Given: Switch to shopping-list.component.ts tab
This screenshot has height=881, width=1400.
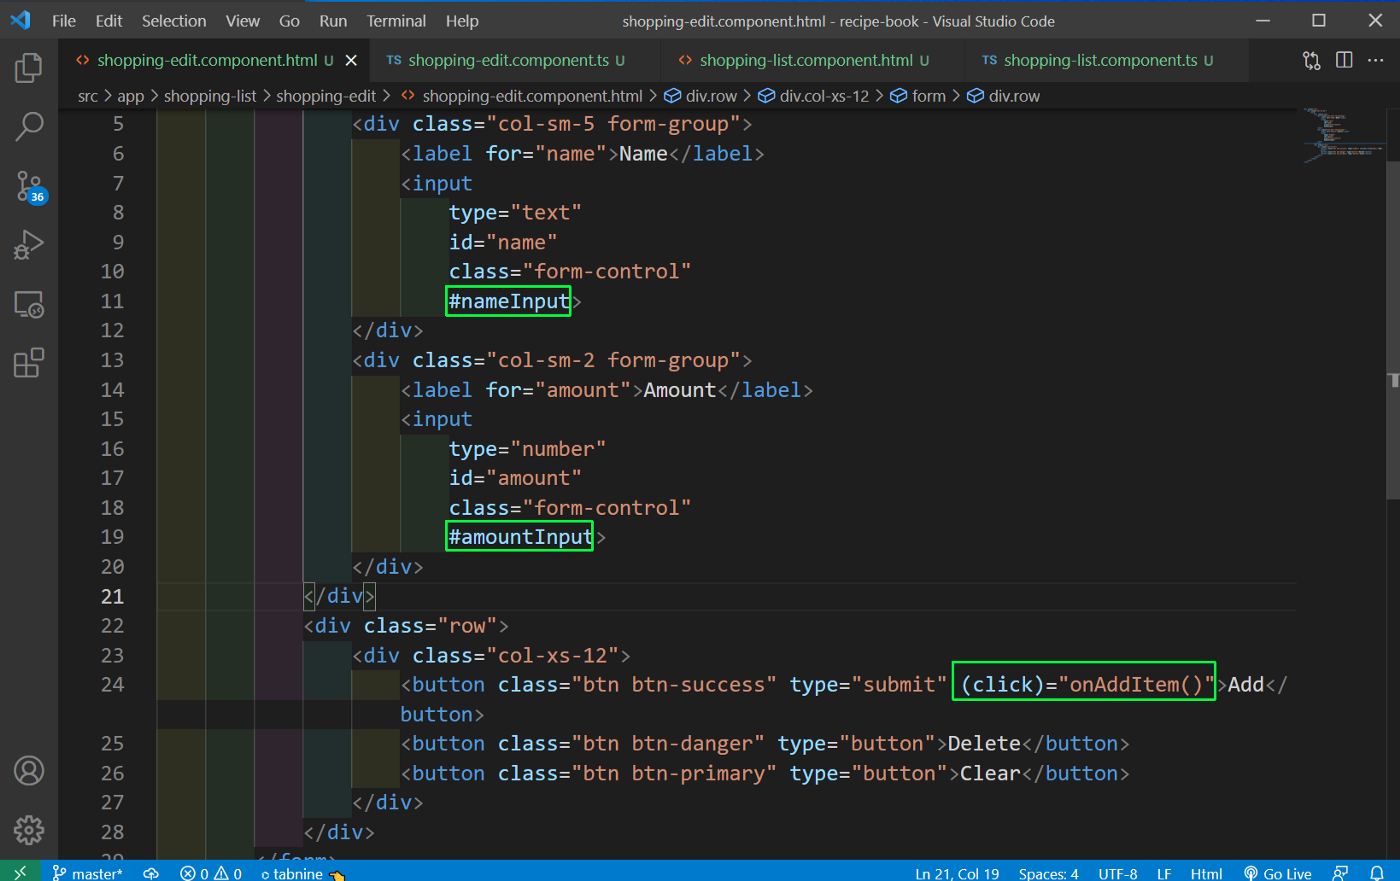Looking at the screenshot, I should [x=1106, y=60].
